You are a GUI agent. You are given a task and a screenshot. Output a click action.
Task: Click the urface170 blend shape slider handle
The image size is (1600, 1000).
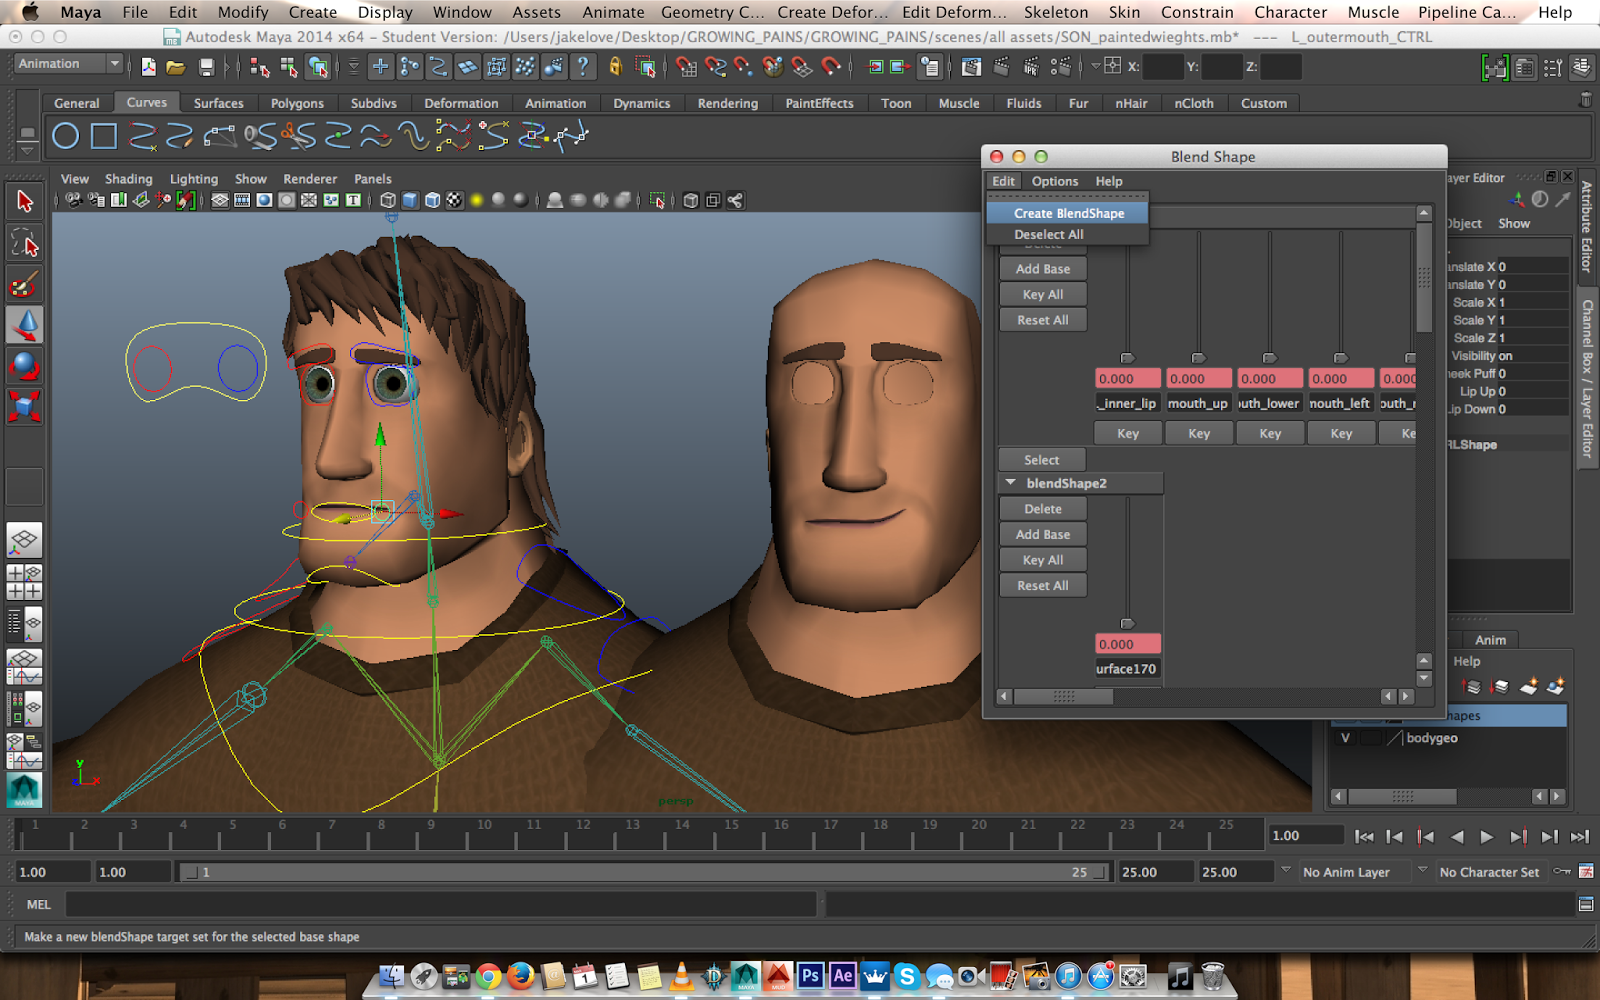pyautogui.click(x=1128, y=624)
